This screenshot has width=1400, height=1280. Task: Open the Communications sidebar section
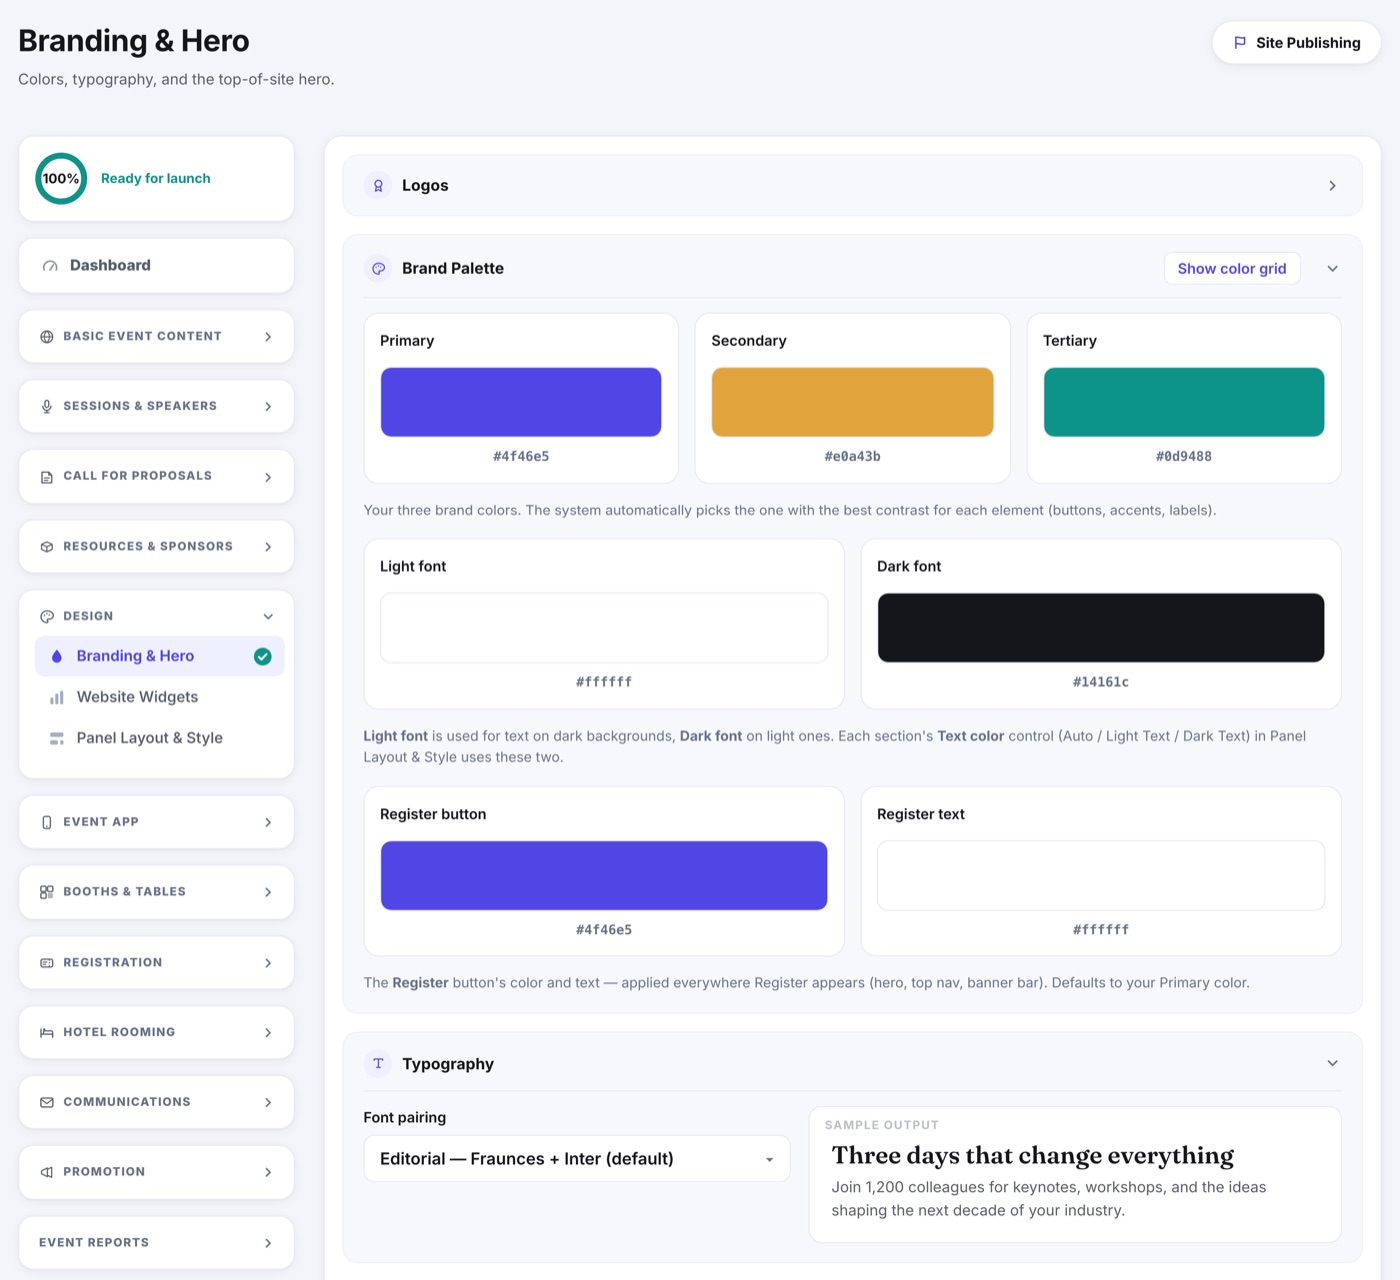point(156,1102)
